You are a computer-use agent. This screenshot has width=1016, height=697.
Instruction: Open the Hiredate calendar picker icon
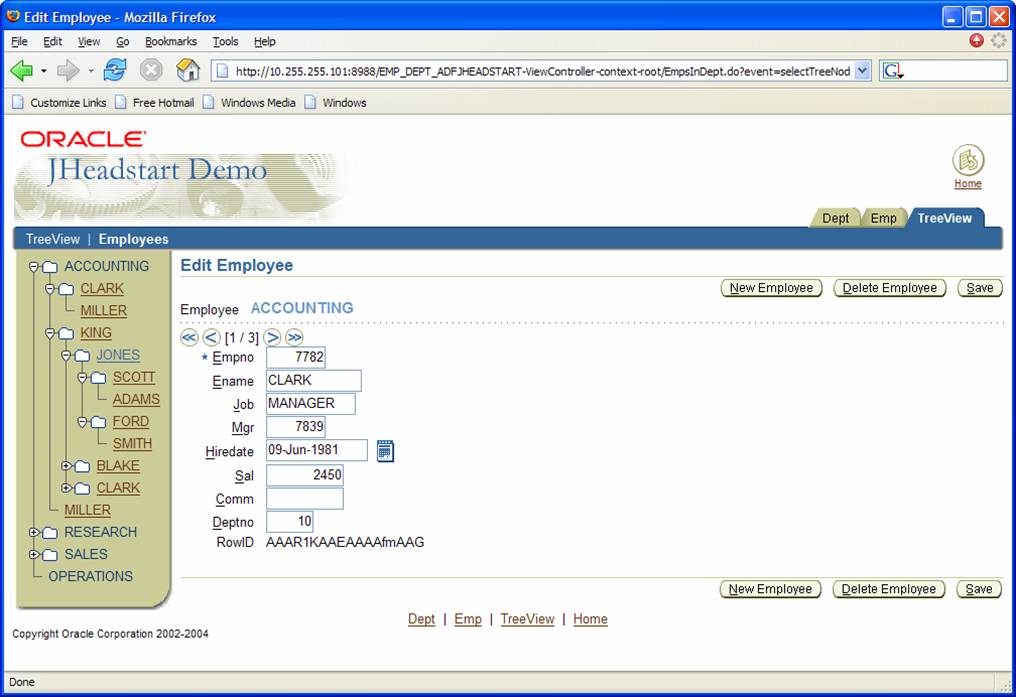click(385, 451)
